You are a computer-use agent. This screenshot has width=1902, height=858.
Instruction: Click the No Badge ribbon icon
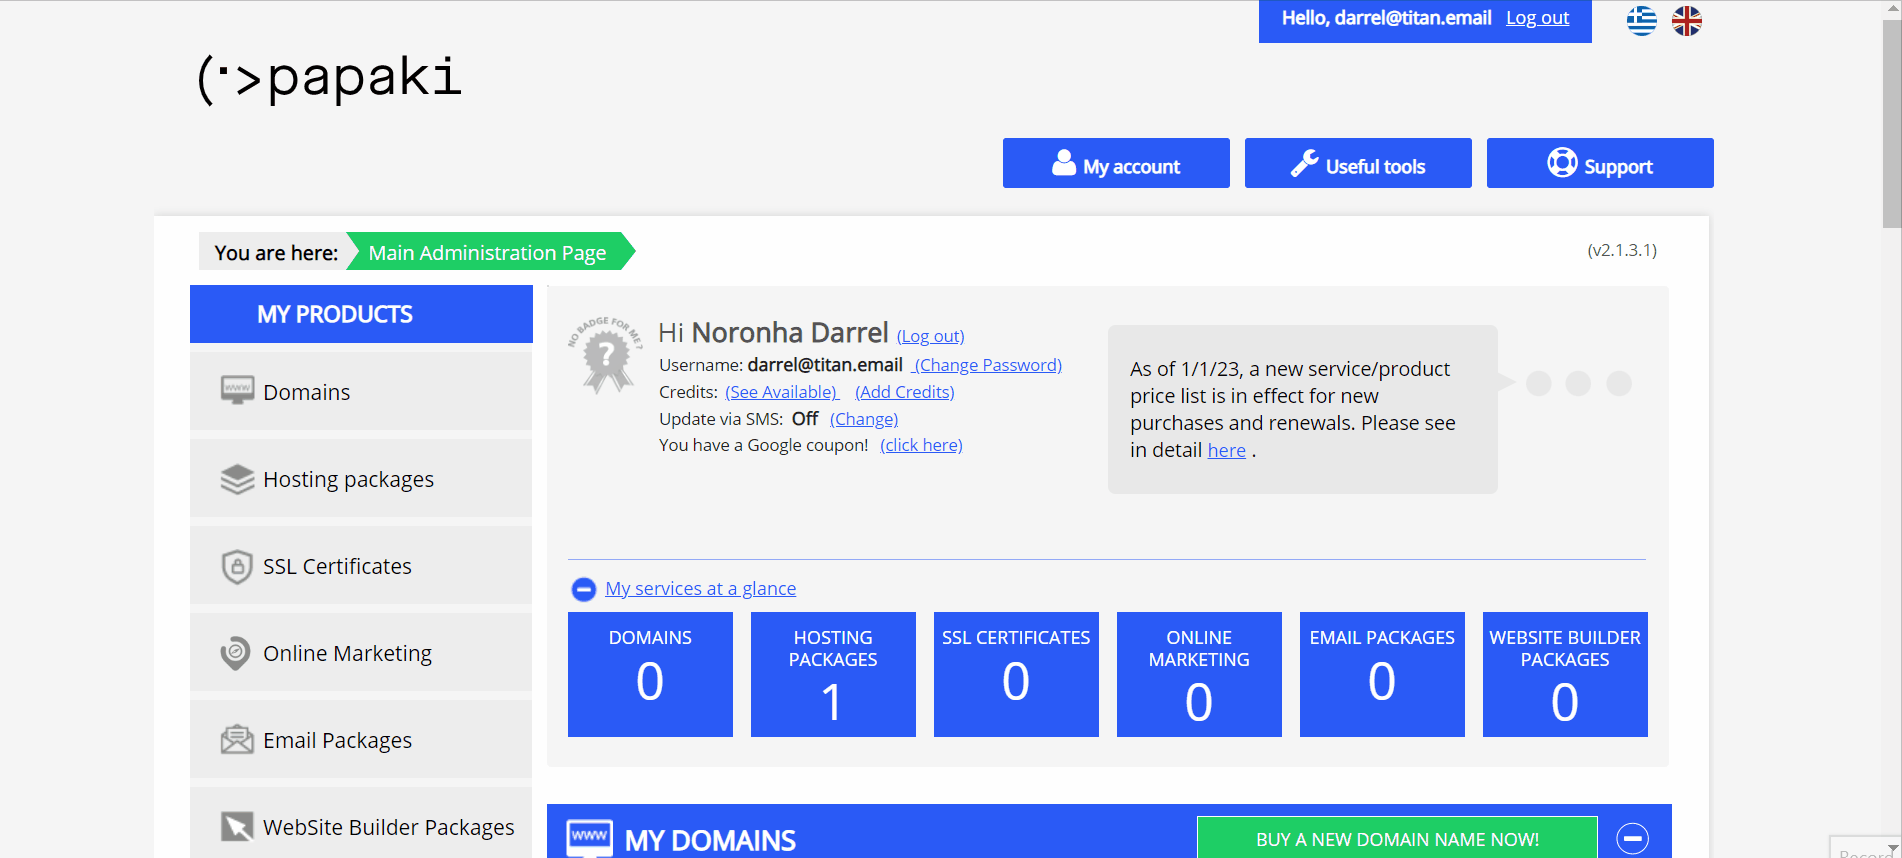point(605,355)
